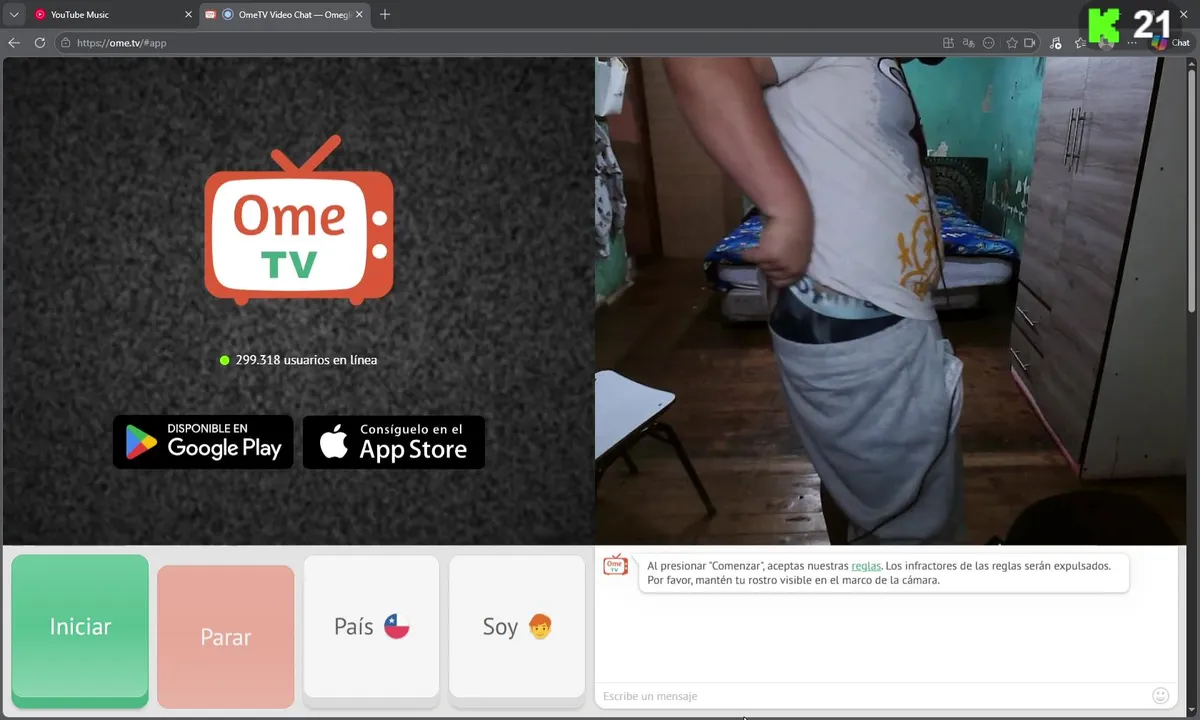The image size is (1200, 720).
Task: Click the red Parar button
Action: click(x=226, y=637)
